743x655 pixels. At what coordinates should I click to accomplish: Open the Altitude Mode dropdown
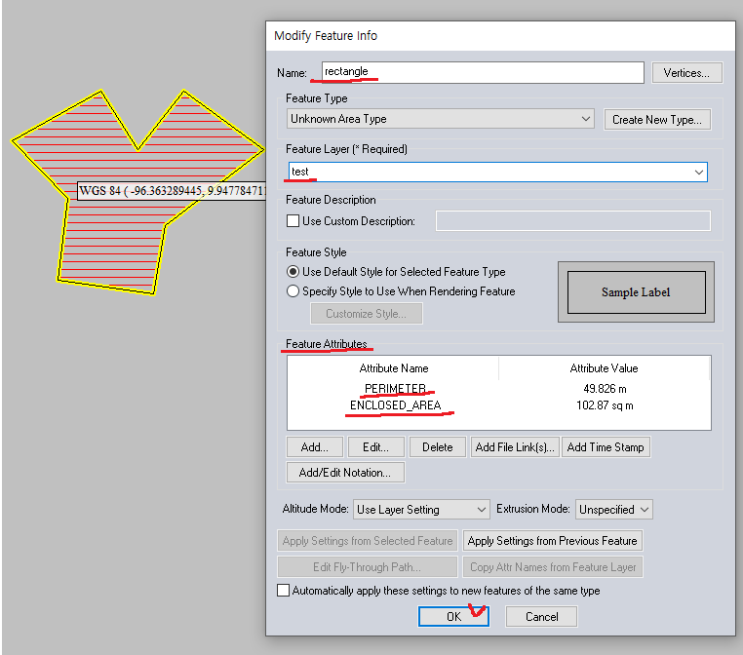[421, 509]
